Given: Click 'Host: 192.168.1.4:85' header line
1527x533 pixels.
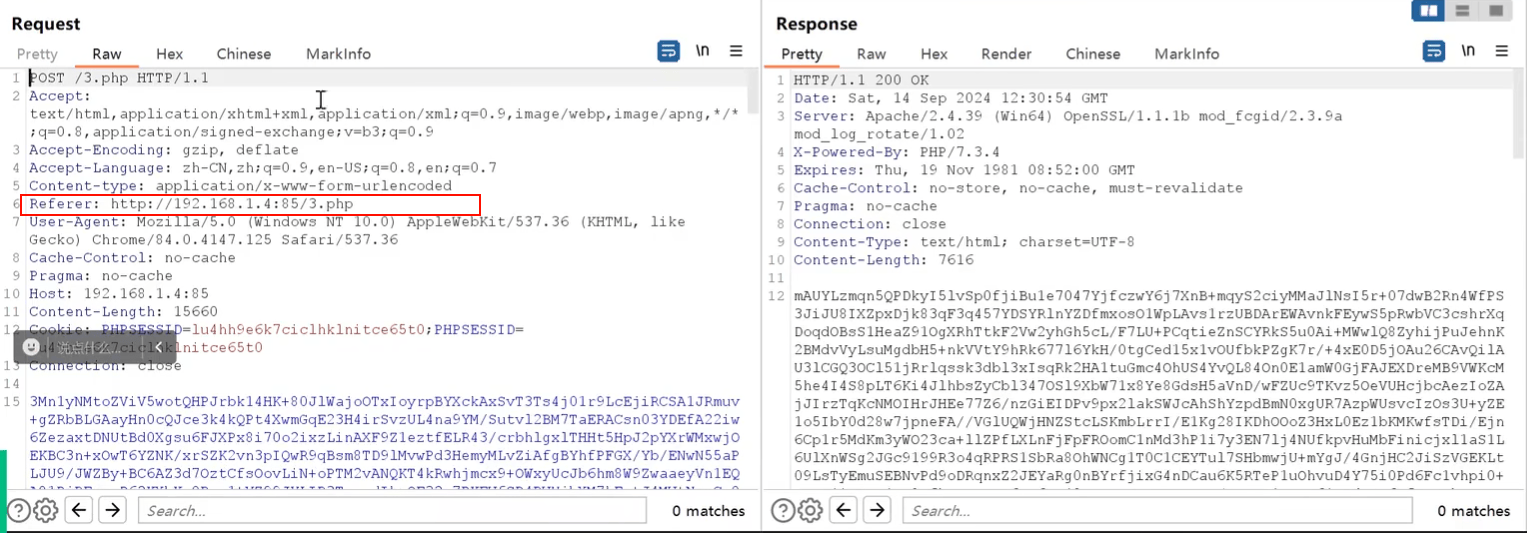Looking at the screenshot, I should pyautogui.click(x=119, y=294).
